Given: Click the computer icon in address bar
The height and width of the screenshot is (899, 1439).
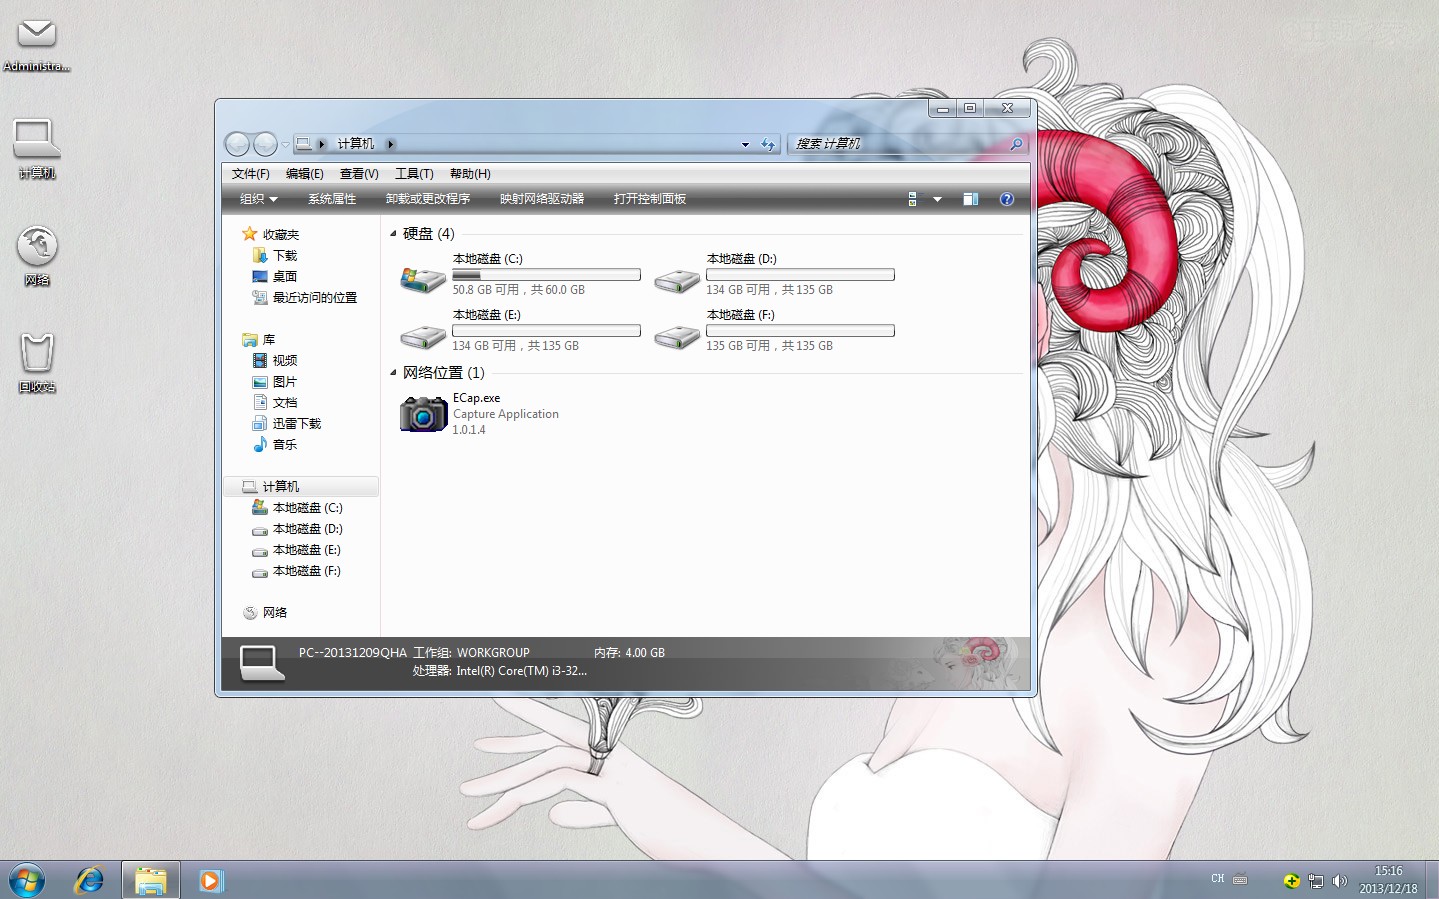Looking at the screenshot, I should click(x=304, y=144).
